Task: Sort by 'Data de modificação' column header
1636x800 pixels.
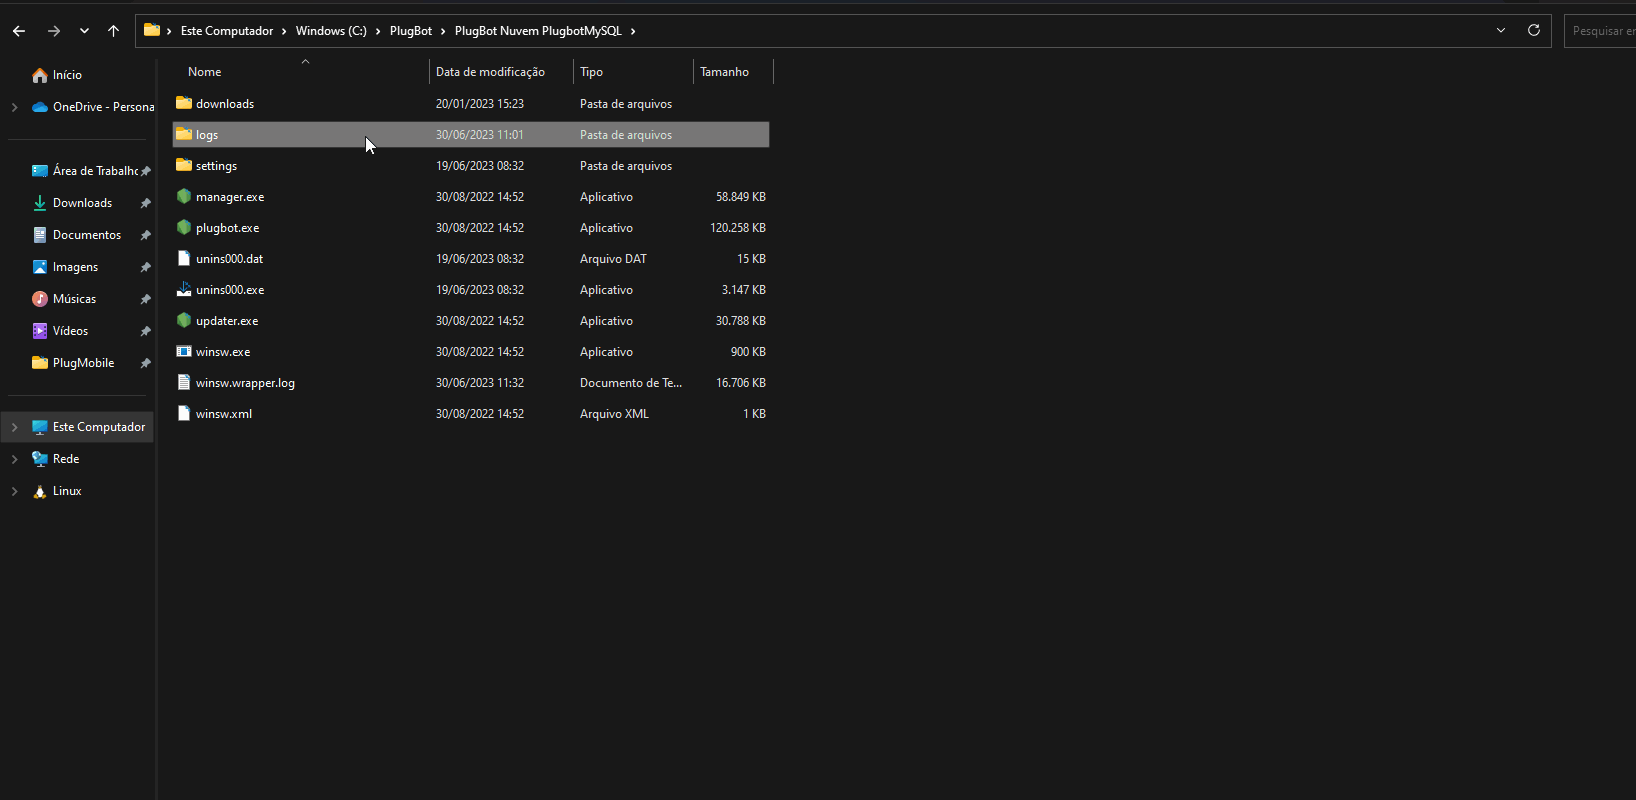Action: click(x=490, y=72)
